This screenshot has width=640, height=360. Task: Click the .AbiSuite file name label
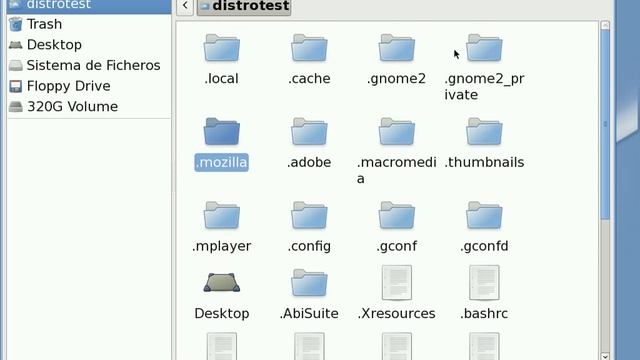[309, 313]
